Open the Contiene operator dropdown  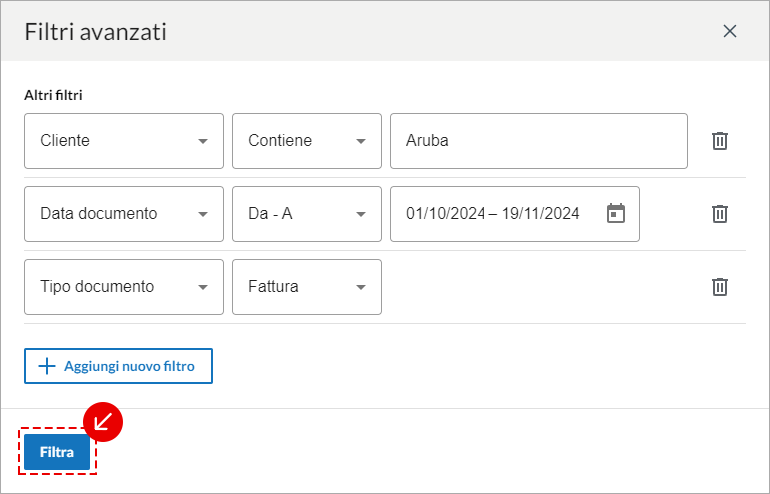tap(307, 141)
